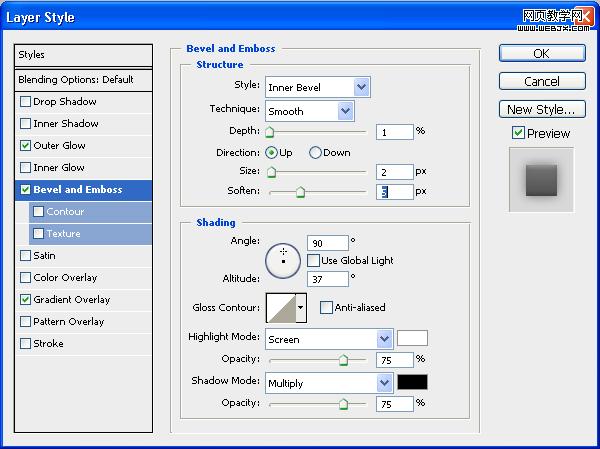This screenshot has width=600, height=449.
Task: Click the Altitude value field
Action: click(328, 279)
